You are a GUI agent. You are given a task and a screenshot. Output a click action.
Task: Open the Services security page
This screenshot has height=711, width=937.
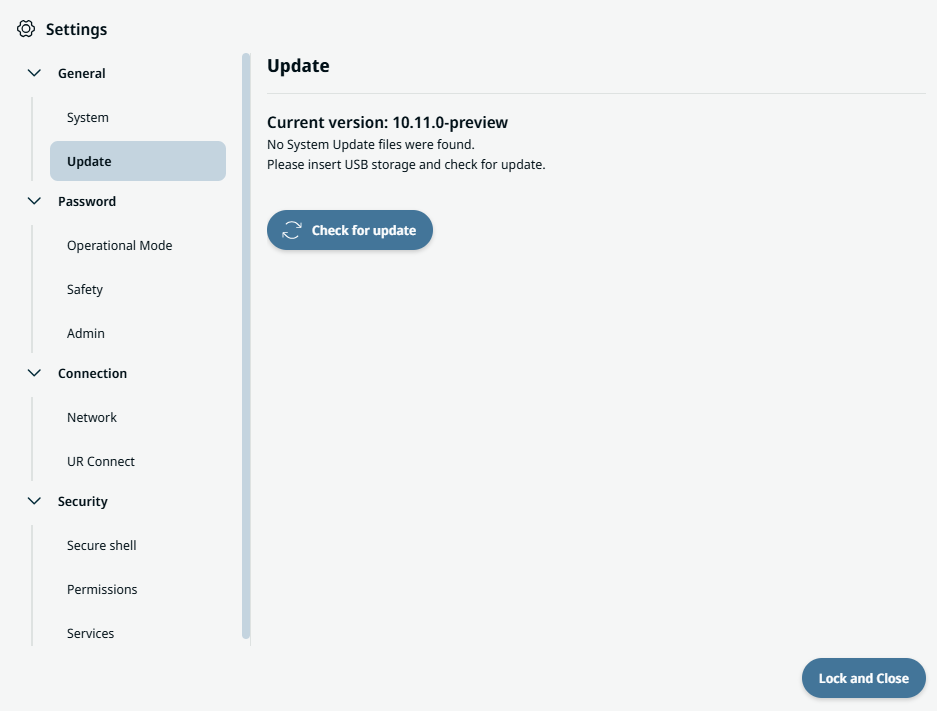(91, 633)
